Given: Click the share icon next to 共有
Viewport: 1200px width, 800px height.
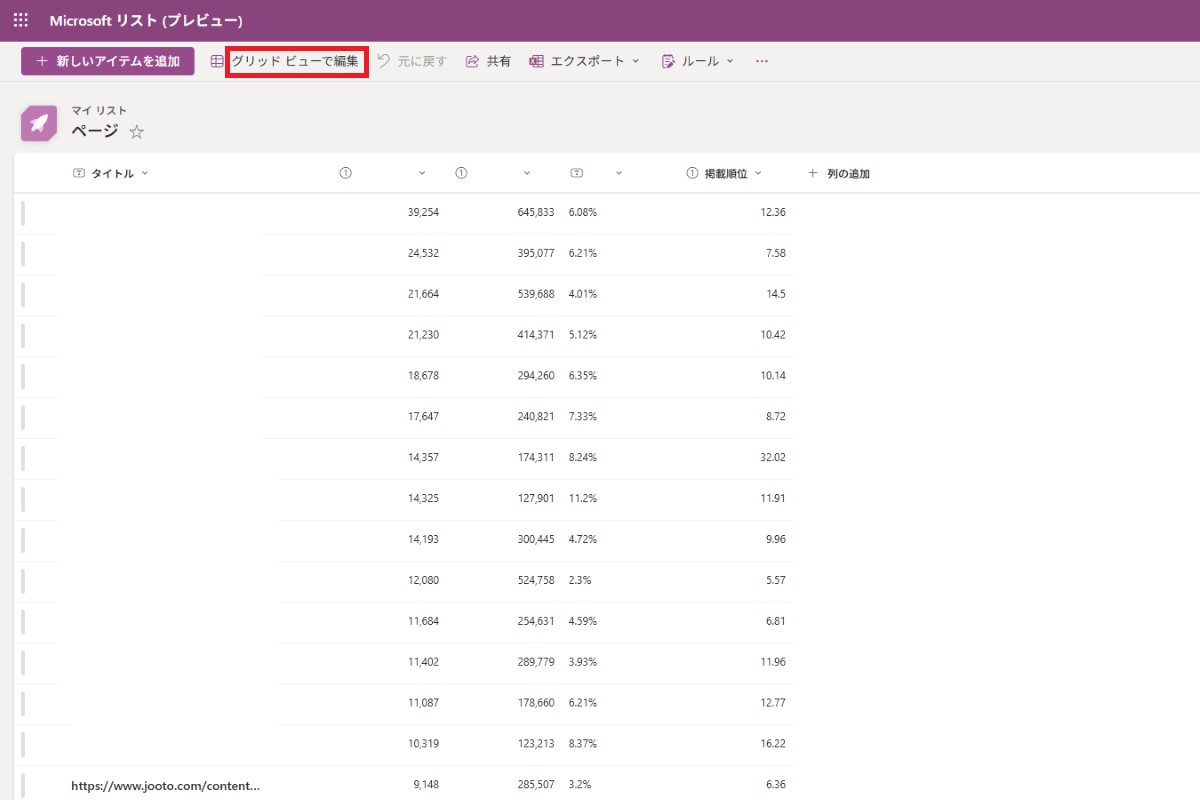Looking at the screenshot, I should click(472, 61).
